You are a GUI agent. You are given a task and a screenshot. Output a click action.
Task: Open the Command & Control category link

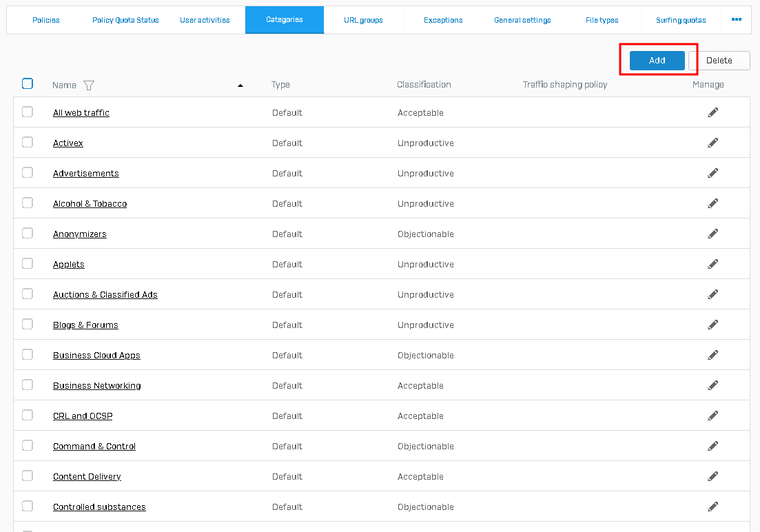tap(94, 446)
